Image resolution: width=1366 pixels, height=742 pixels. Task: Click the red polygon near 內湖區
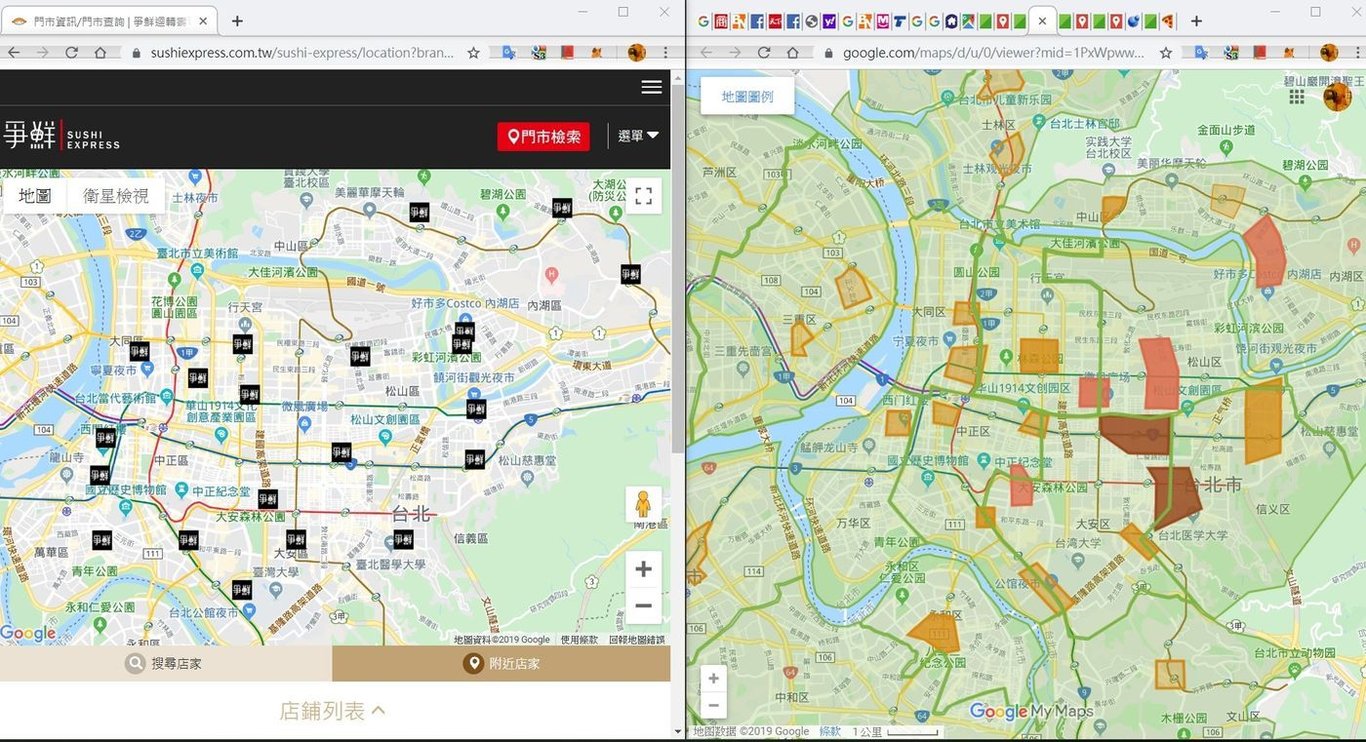1266,251
